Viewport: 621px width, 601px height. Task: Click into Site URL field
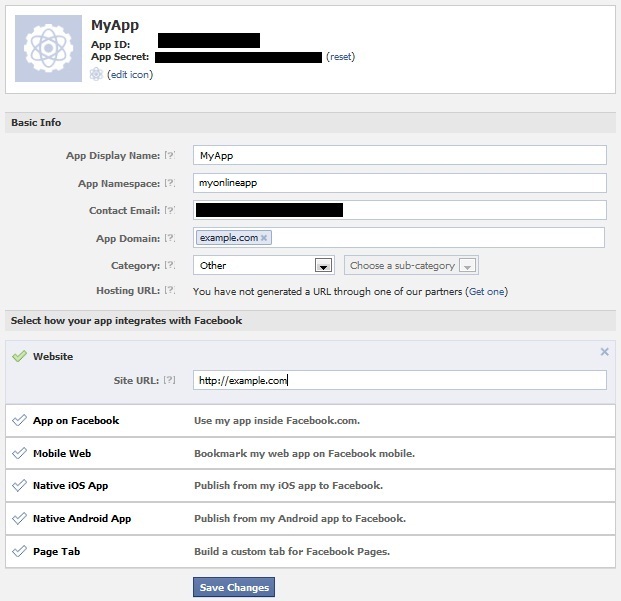coord(400,380)
